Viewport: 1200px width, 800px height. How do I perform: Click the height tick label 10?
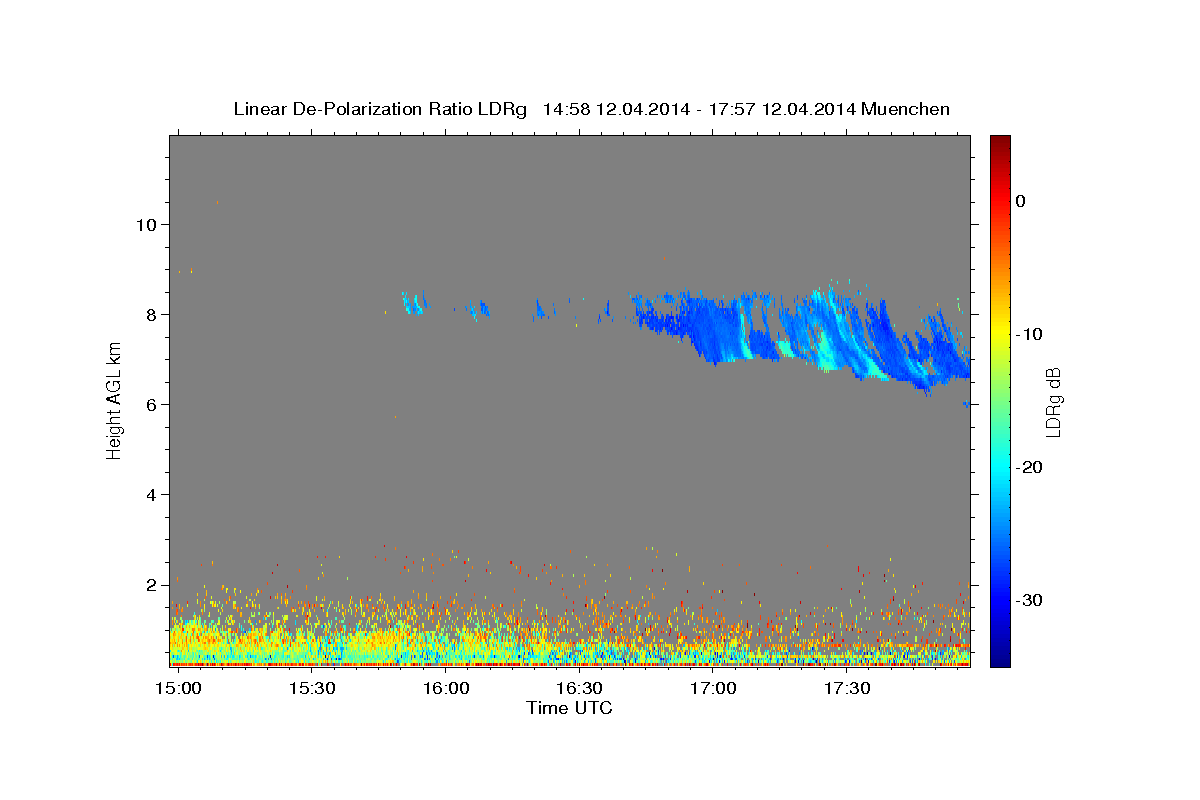145,224
